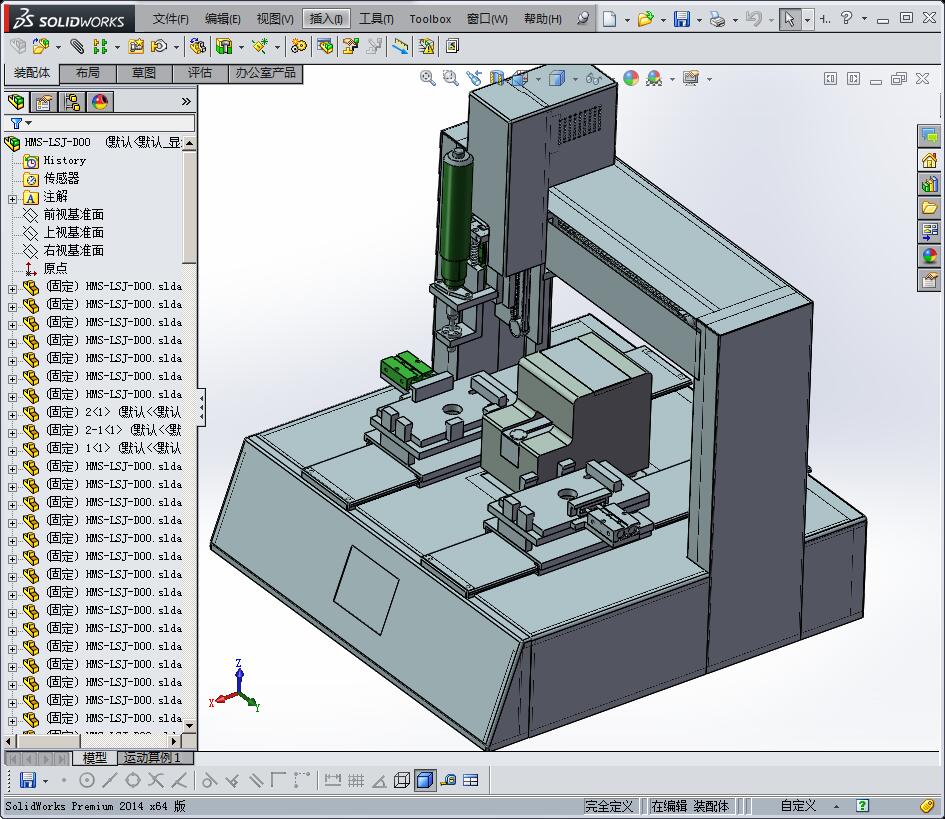Screen dimensions: 945x819
Task: Click the Zoom to Fit magnifier icon
Action: pyautogui.click(x=428, y=78)
